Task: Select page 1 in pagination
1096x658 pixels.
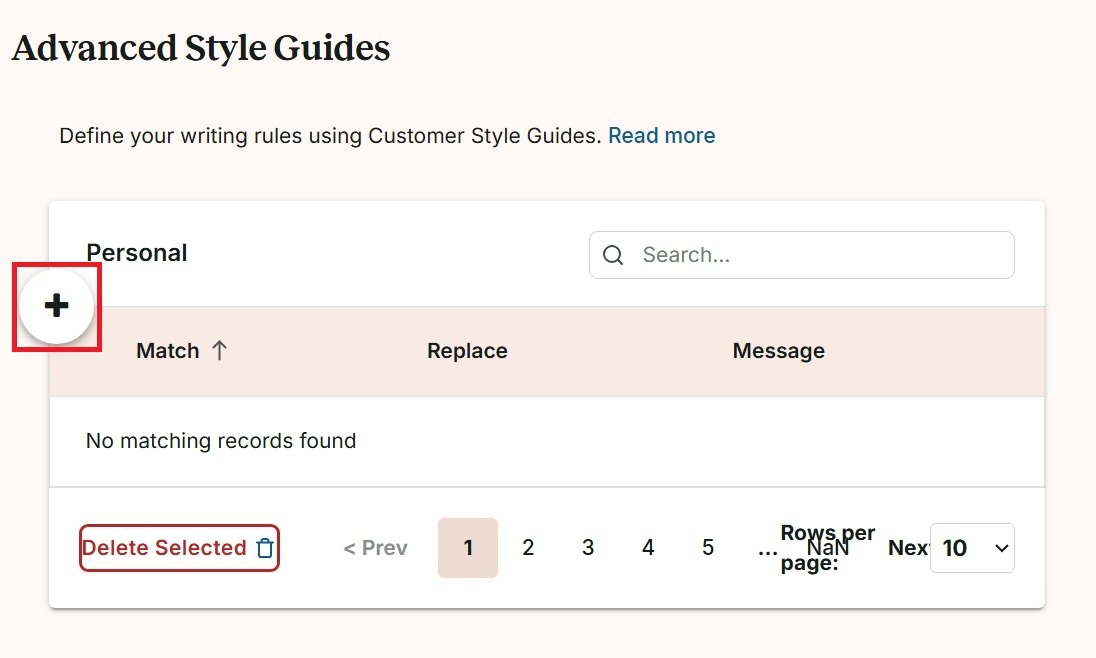Action: coord(468,548)
